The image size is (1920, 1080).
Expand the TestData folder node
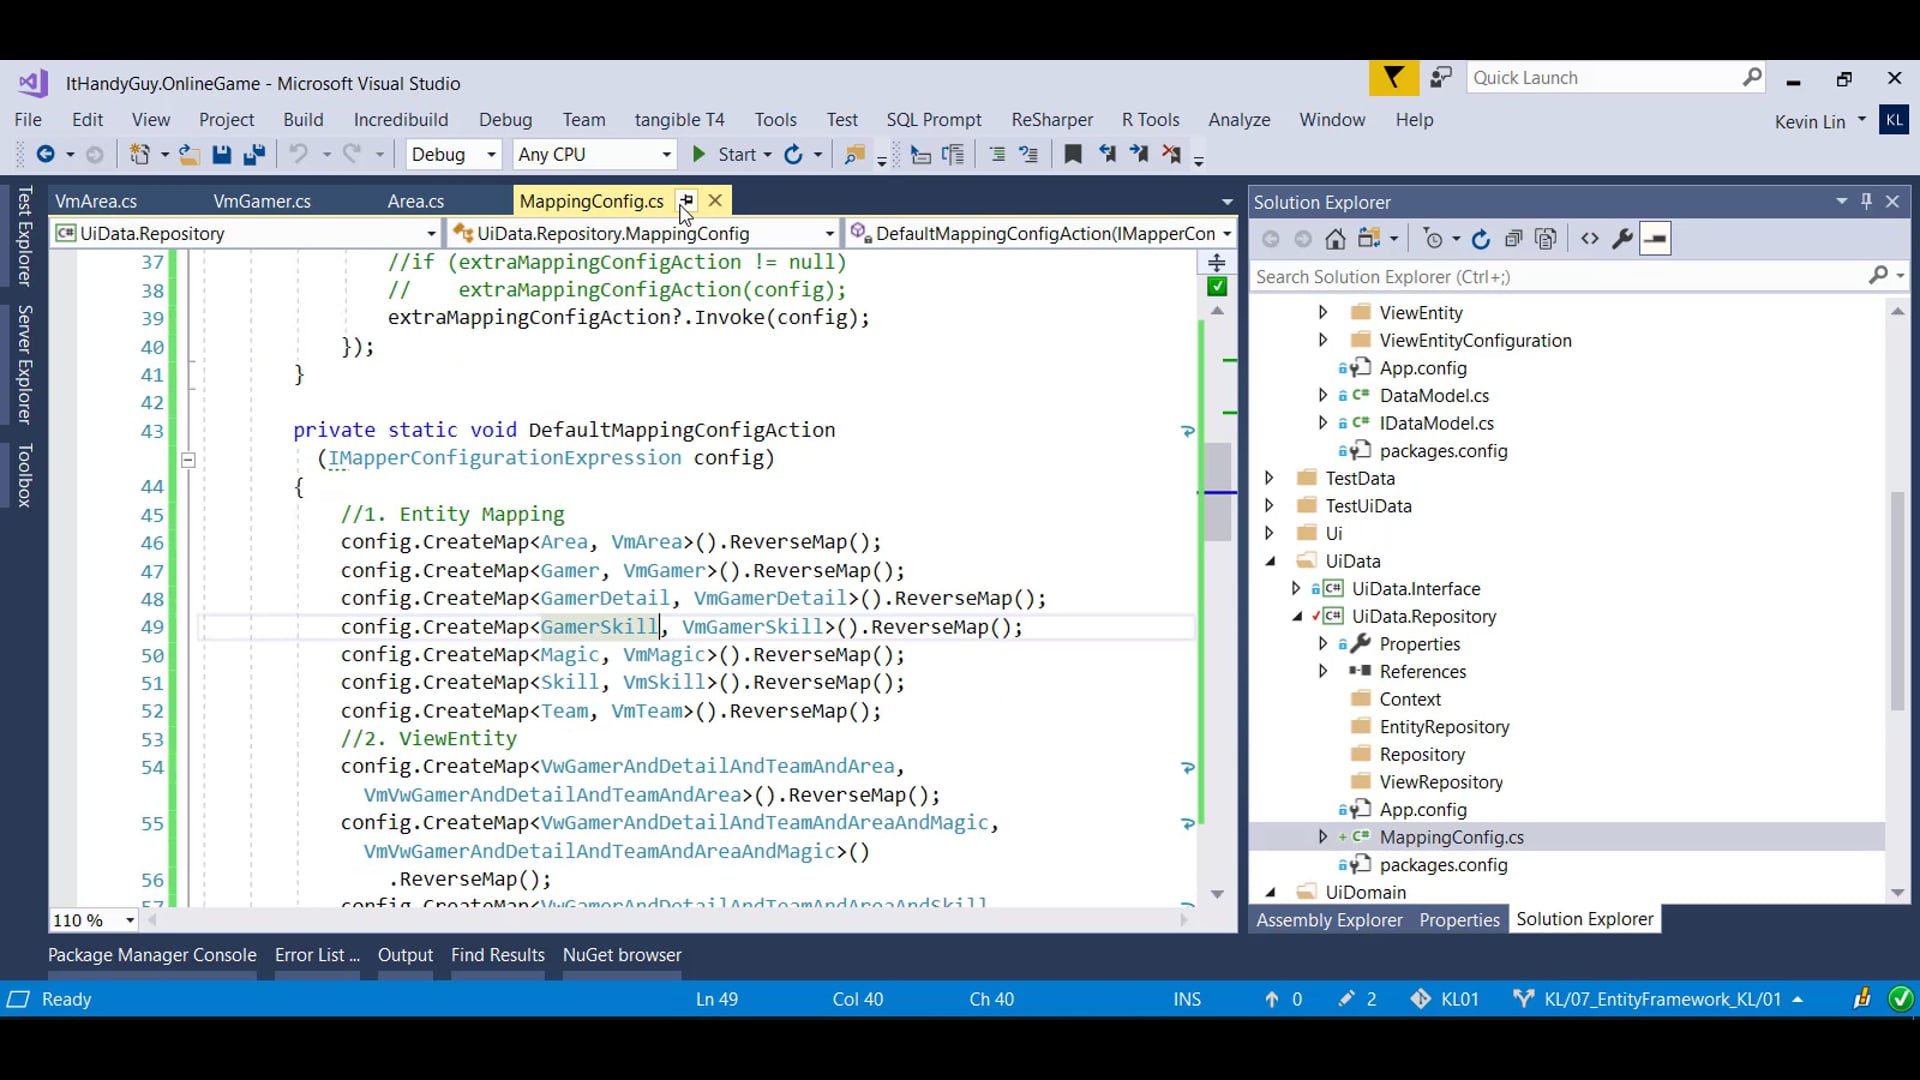pyautogui.click(x=1269, y=478)
